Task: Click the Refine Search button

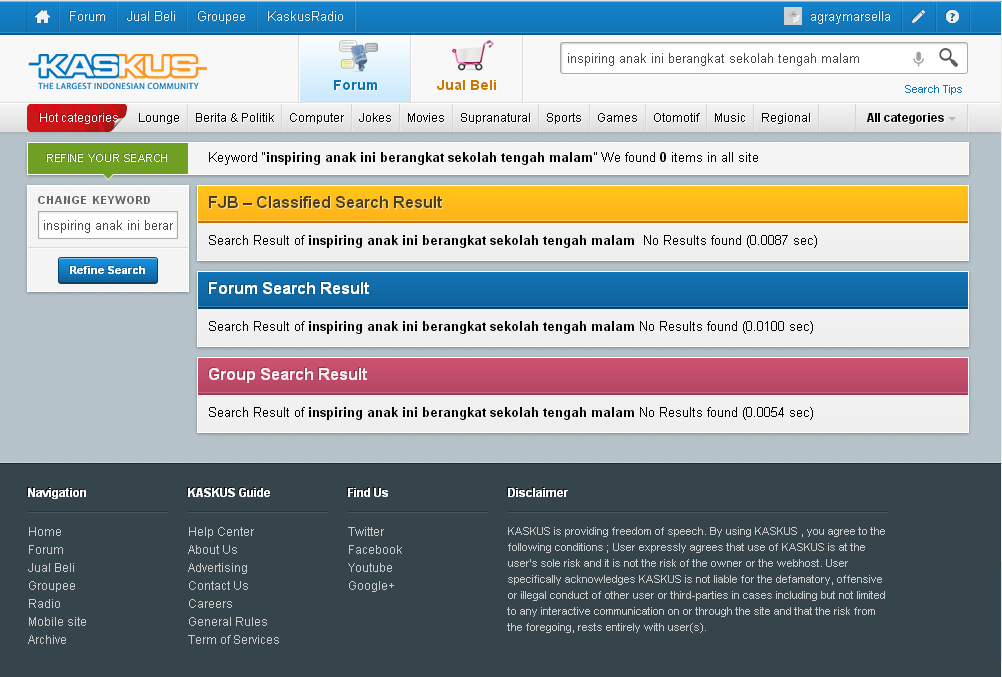Action: pos(107,270)
